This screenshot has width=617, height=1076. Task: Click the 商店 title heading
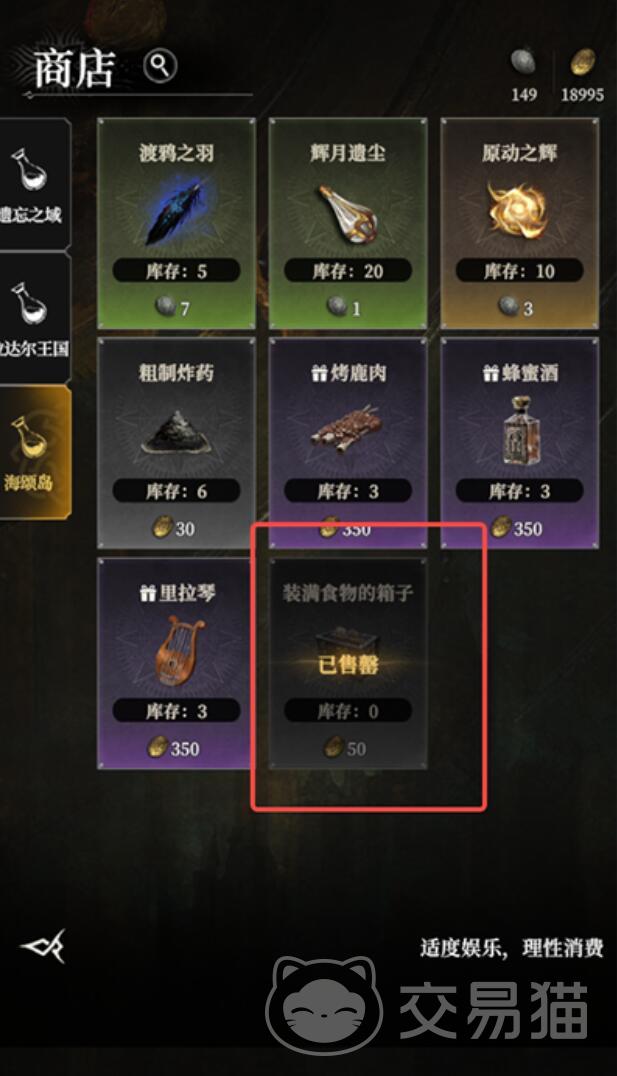click(73, 69)
